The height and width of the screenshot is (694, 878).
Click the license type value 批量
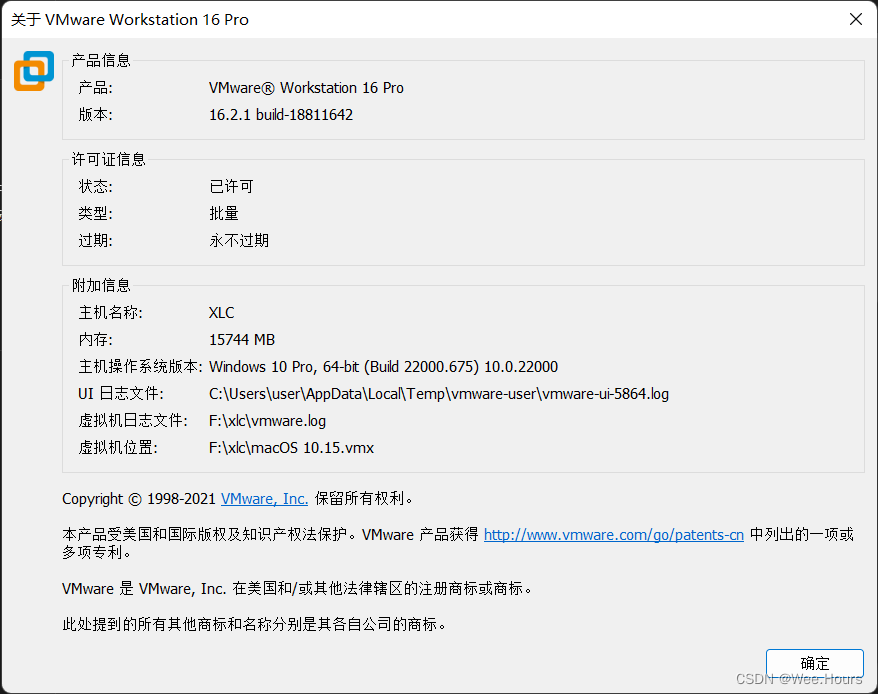coord(224,213)
